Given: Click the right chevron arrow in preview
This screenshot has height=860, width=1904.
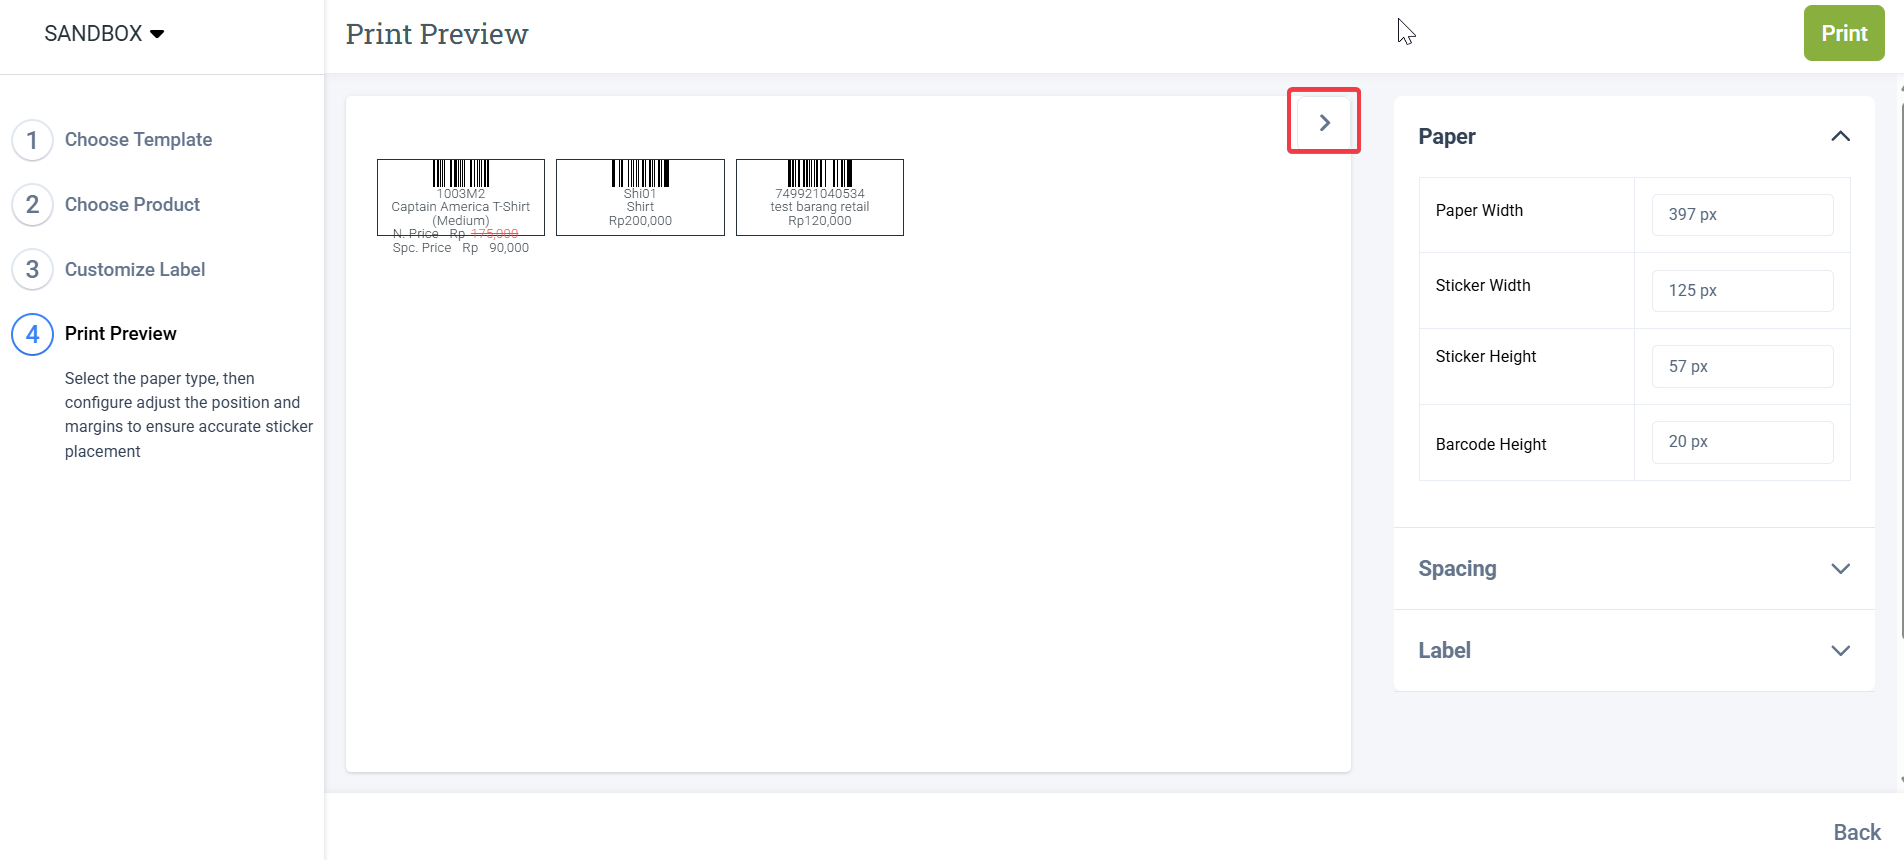Looking at the screenshot, I should (1324, 122).
